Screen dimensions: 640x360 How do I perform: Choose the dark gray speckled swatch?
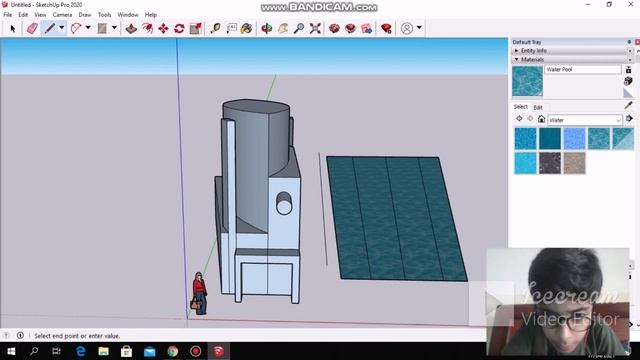coord(550,163)
